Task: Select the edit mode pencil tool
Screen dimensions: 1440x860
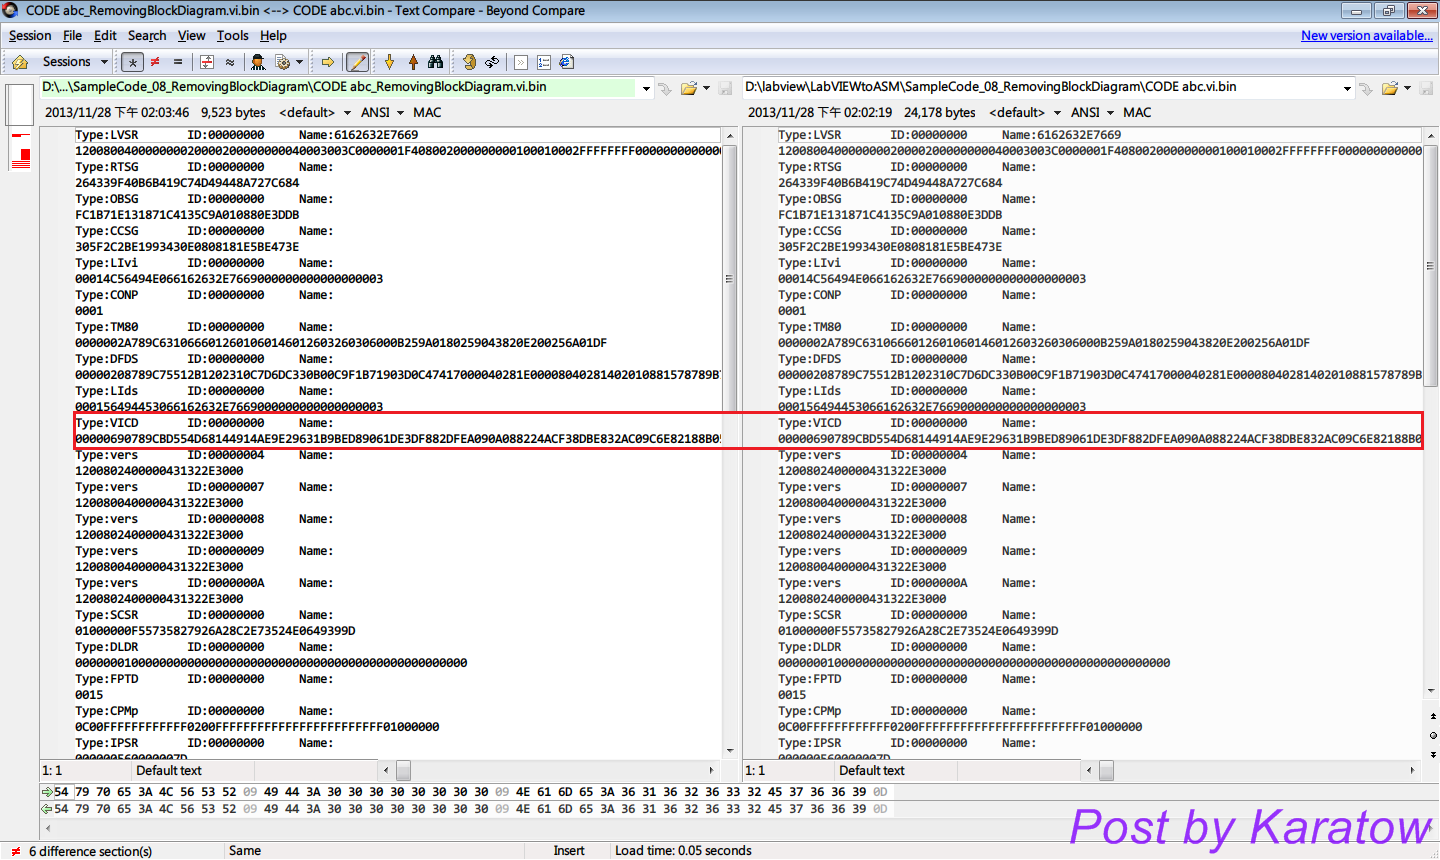Action: 357,62
